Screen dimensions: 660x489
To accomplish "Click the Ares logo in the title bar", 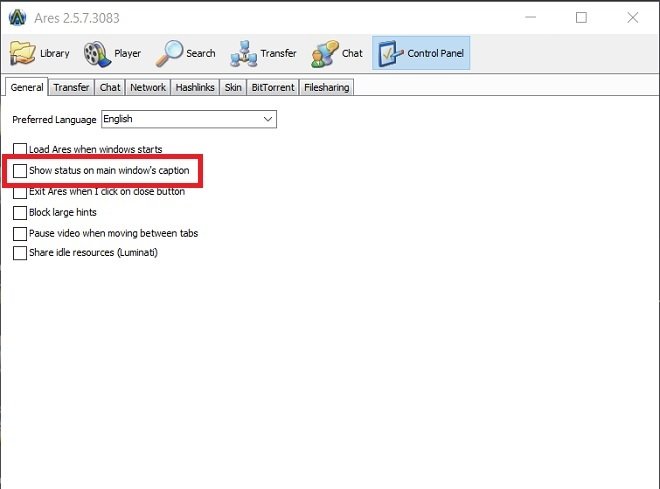I will [18, 18].
